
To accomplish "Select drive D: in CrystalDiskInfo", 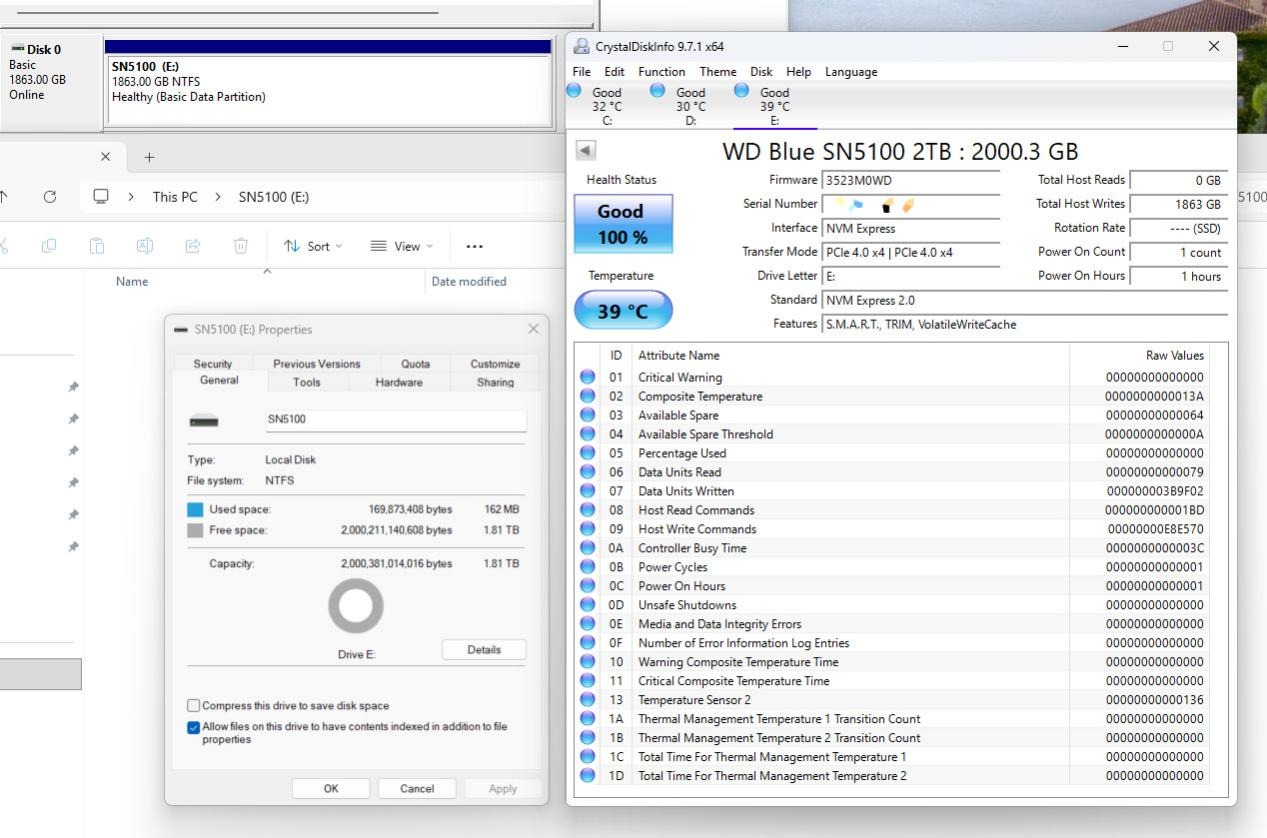I will tap(689, 99).
